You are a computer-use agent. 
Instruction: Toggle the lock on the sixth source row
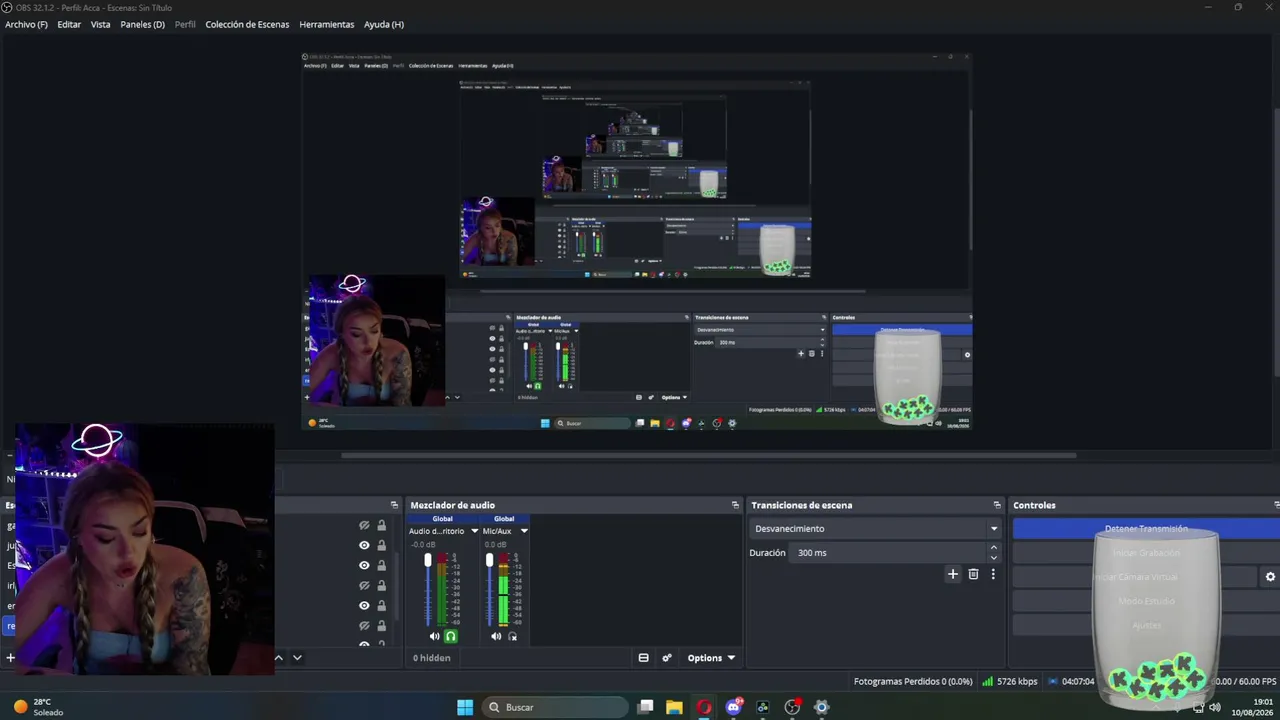pos(381,625)
